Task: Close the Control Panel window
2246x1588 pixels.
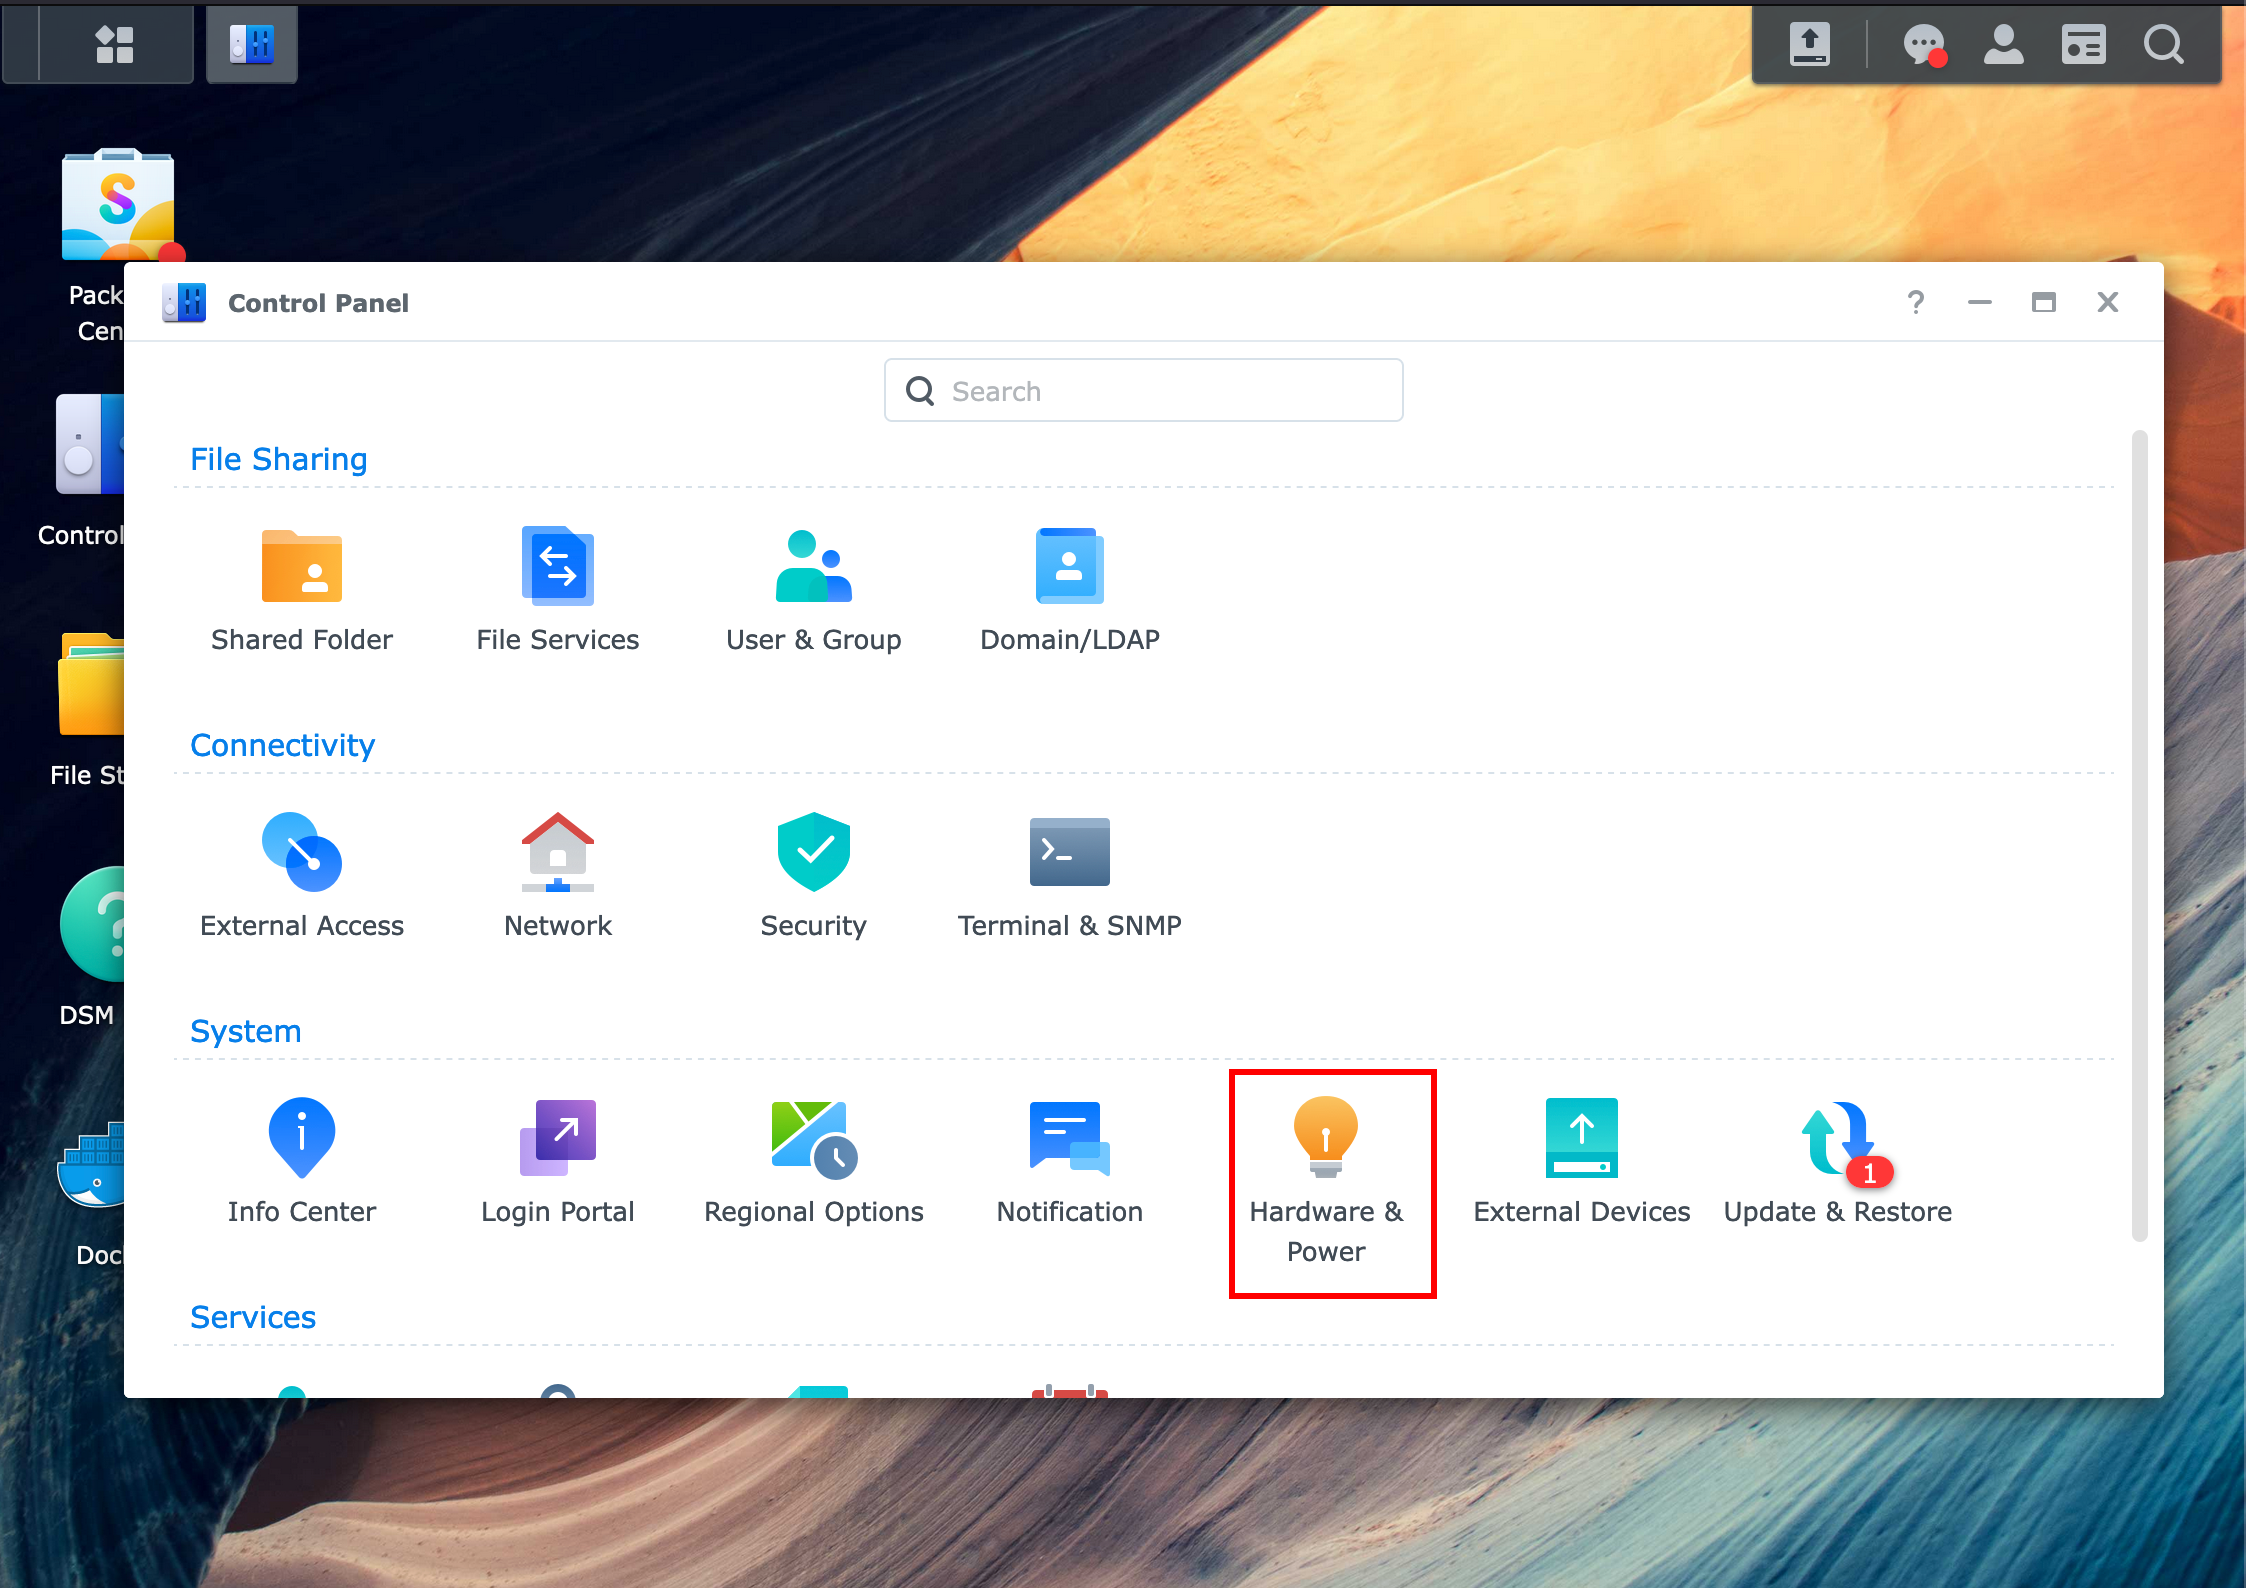Action: coord(2107,302)
